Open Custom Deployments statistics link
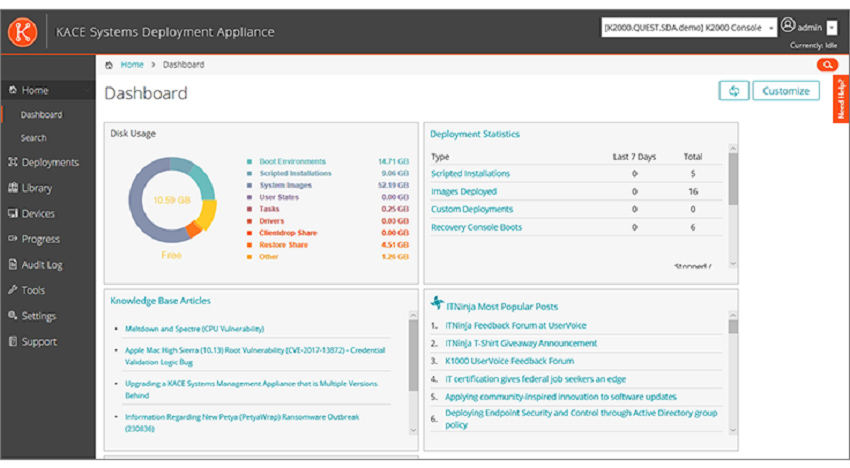This screenshot has height=468, width=850. pos(472,209)
